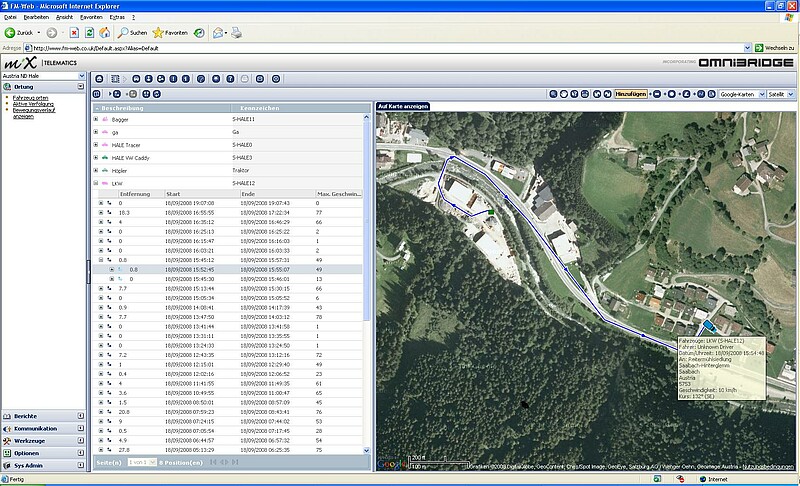This screenshot has height=486, width=800.
Task: Click the Zurück back button
Action: click(x=20, y=33)
